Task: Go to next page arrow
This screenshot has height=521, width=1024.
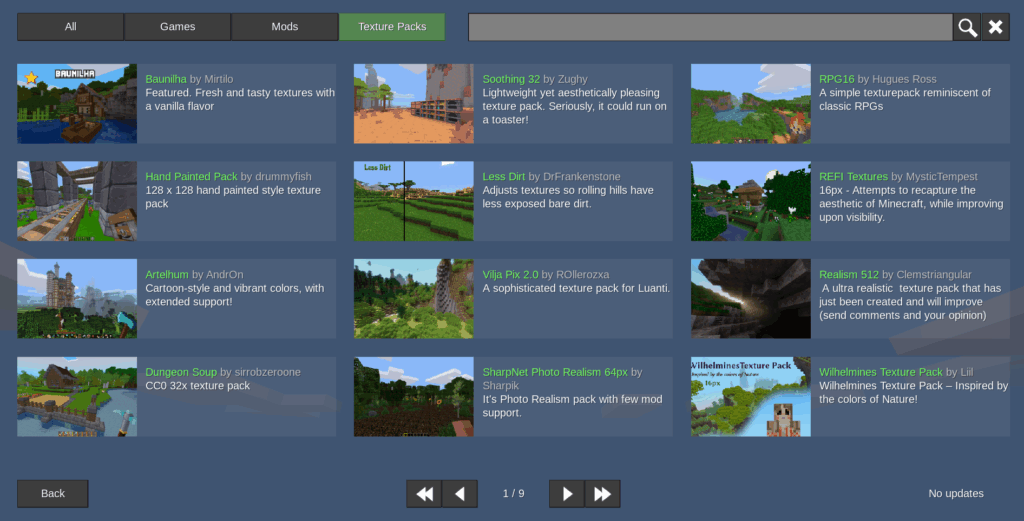Action: pos(567,494)
